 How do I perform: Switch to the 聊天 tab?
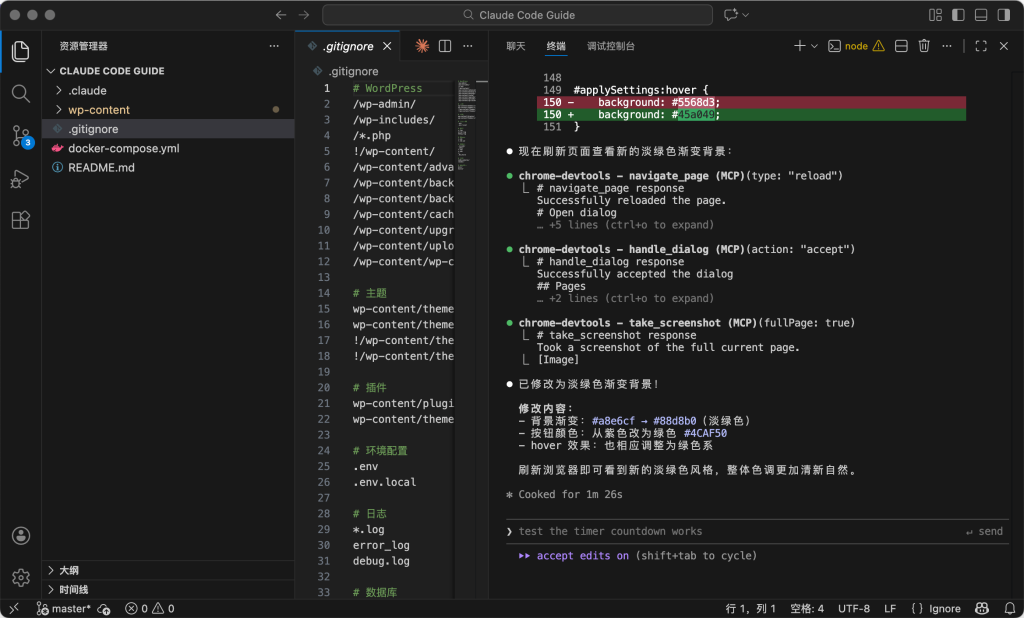516,46
